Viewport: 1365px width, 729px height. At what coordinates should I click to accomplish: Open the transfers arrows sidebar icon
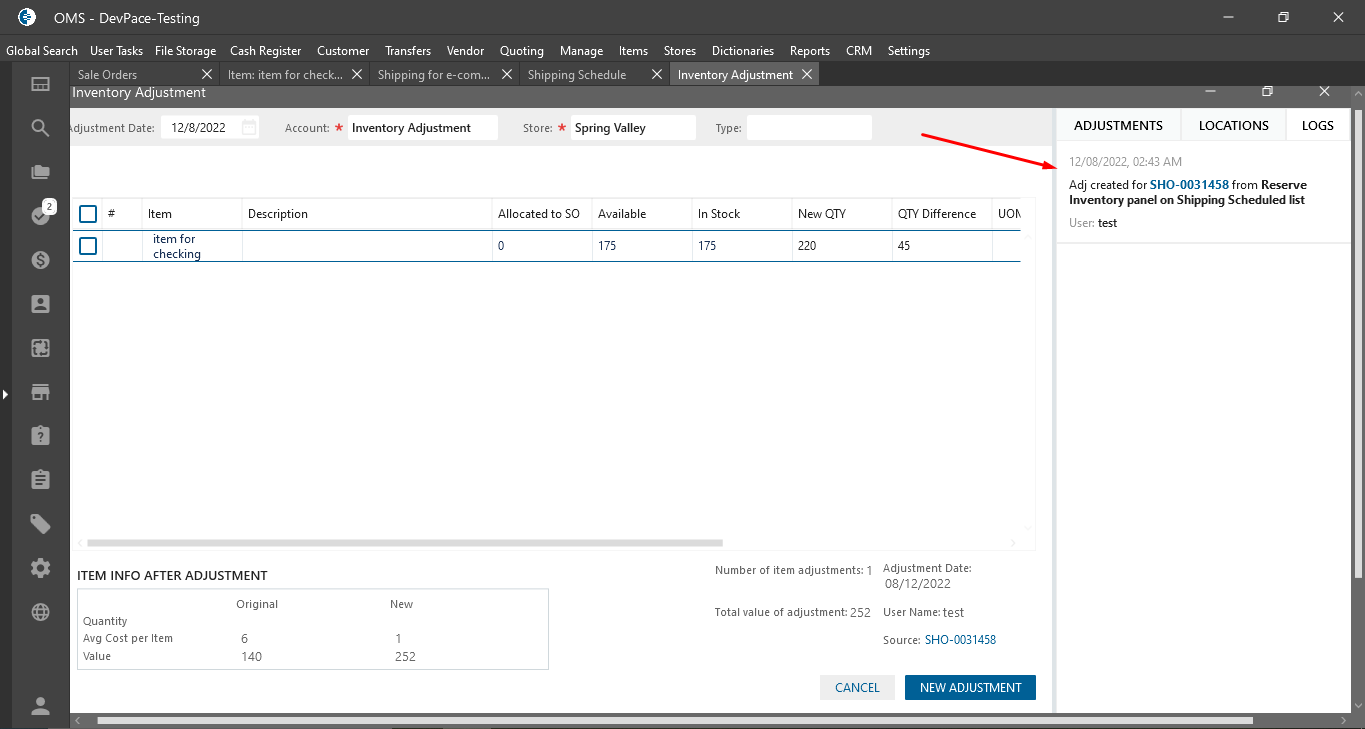(40, 348)
